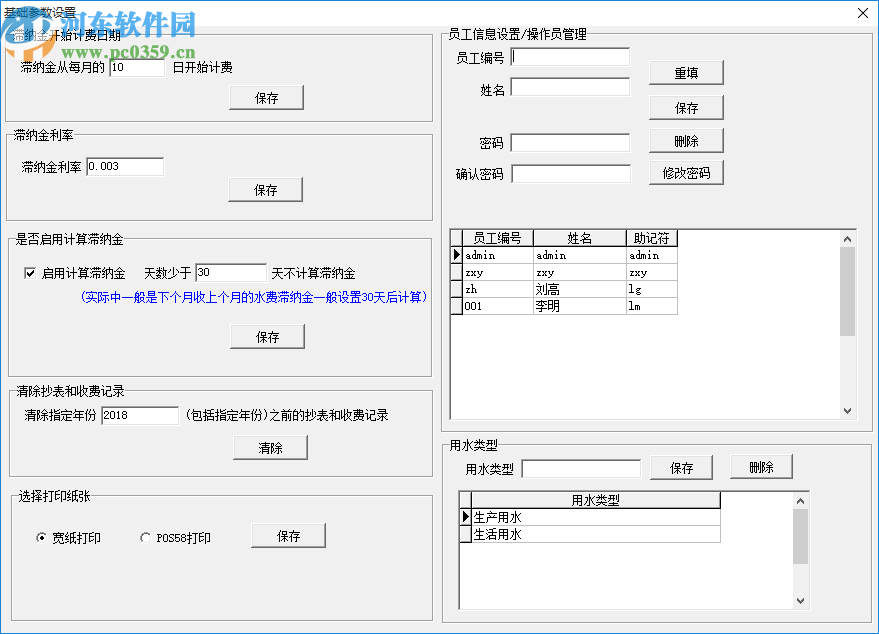This screenshot has width=879, height=634.
Task: Click the employee list scrollbar down arrow
Action: (848, 409)
